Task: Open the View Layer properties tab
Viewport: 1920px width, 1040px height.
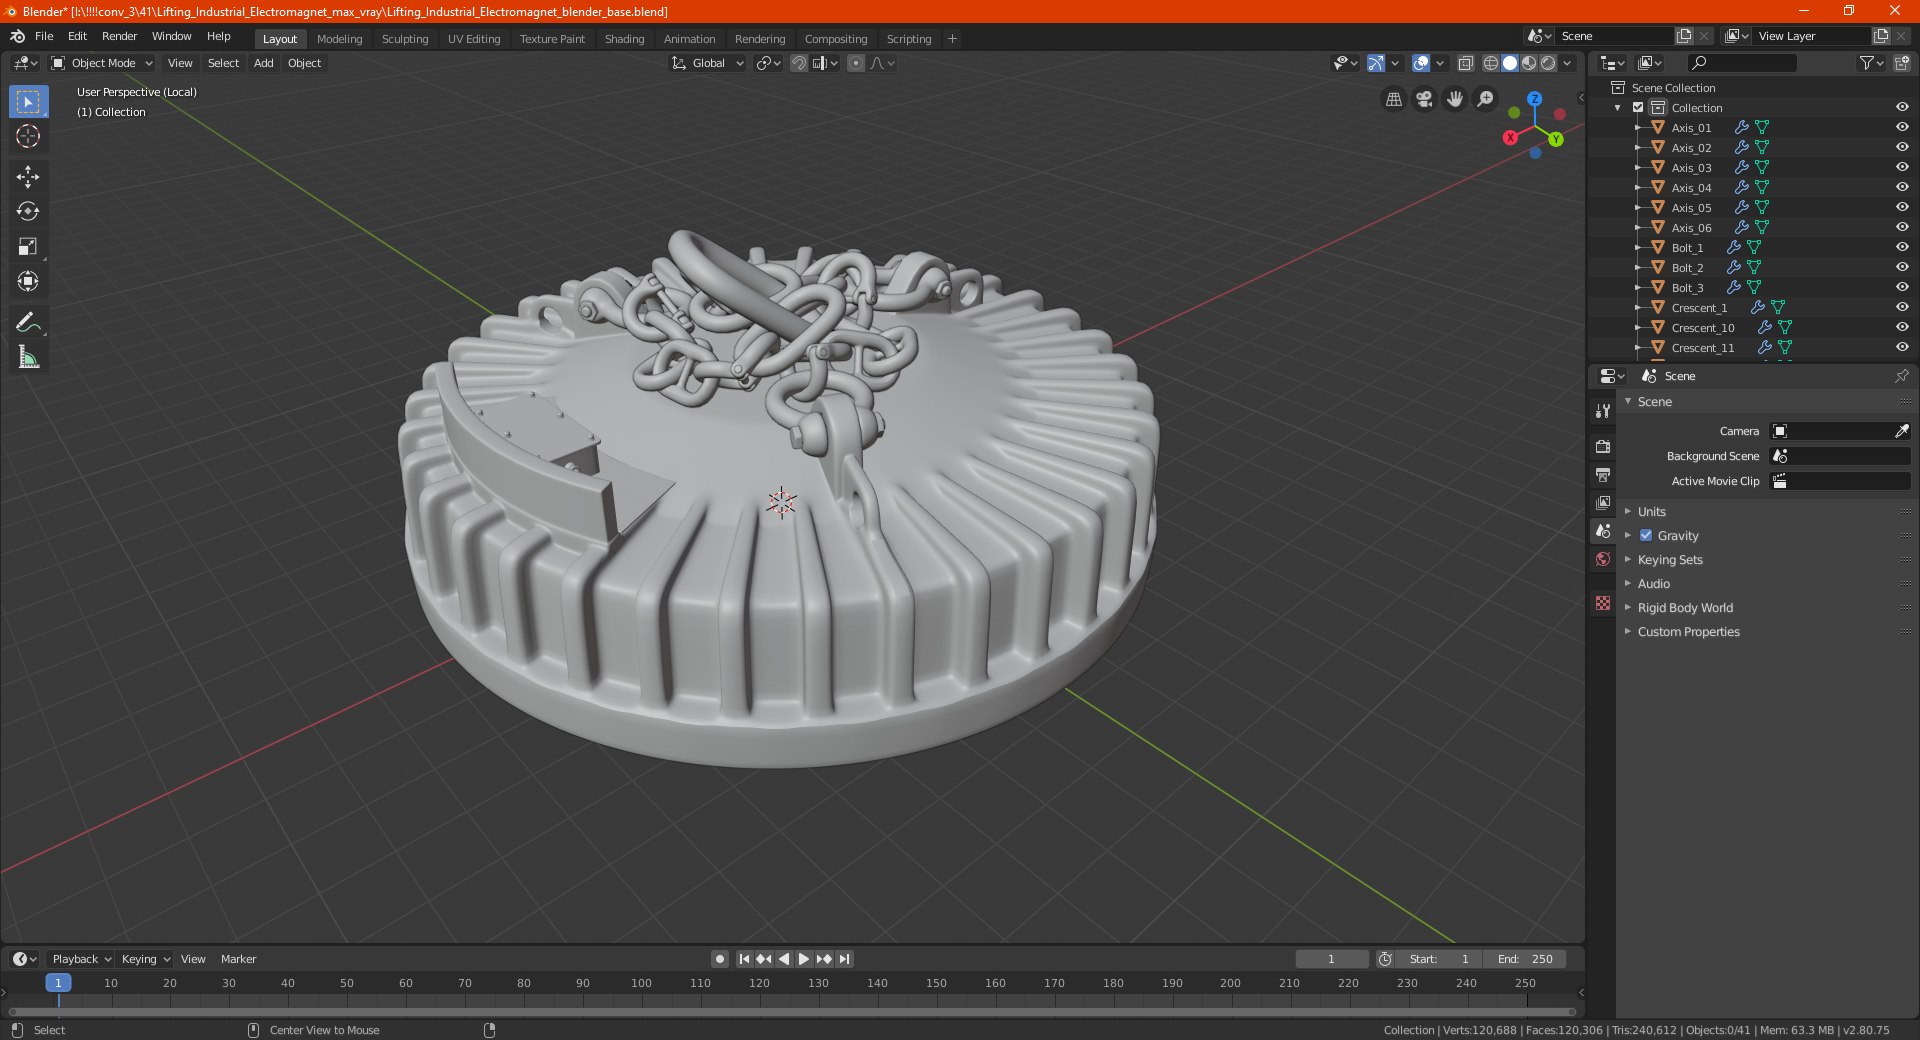Action: (x=1603, y=502)
